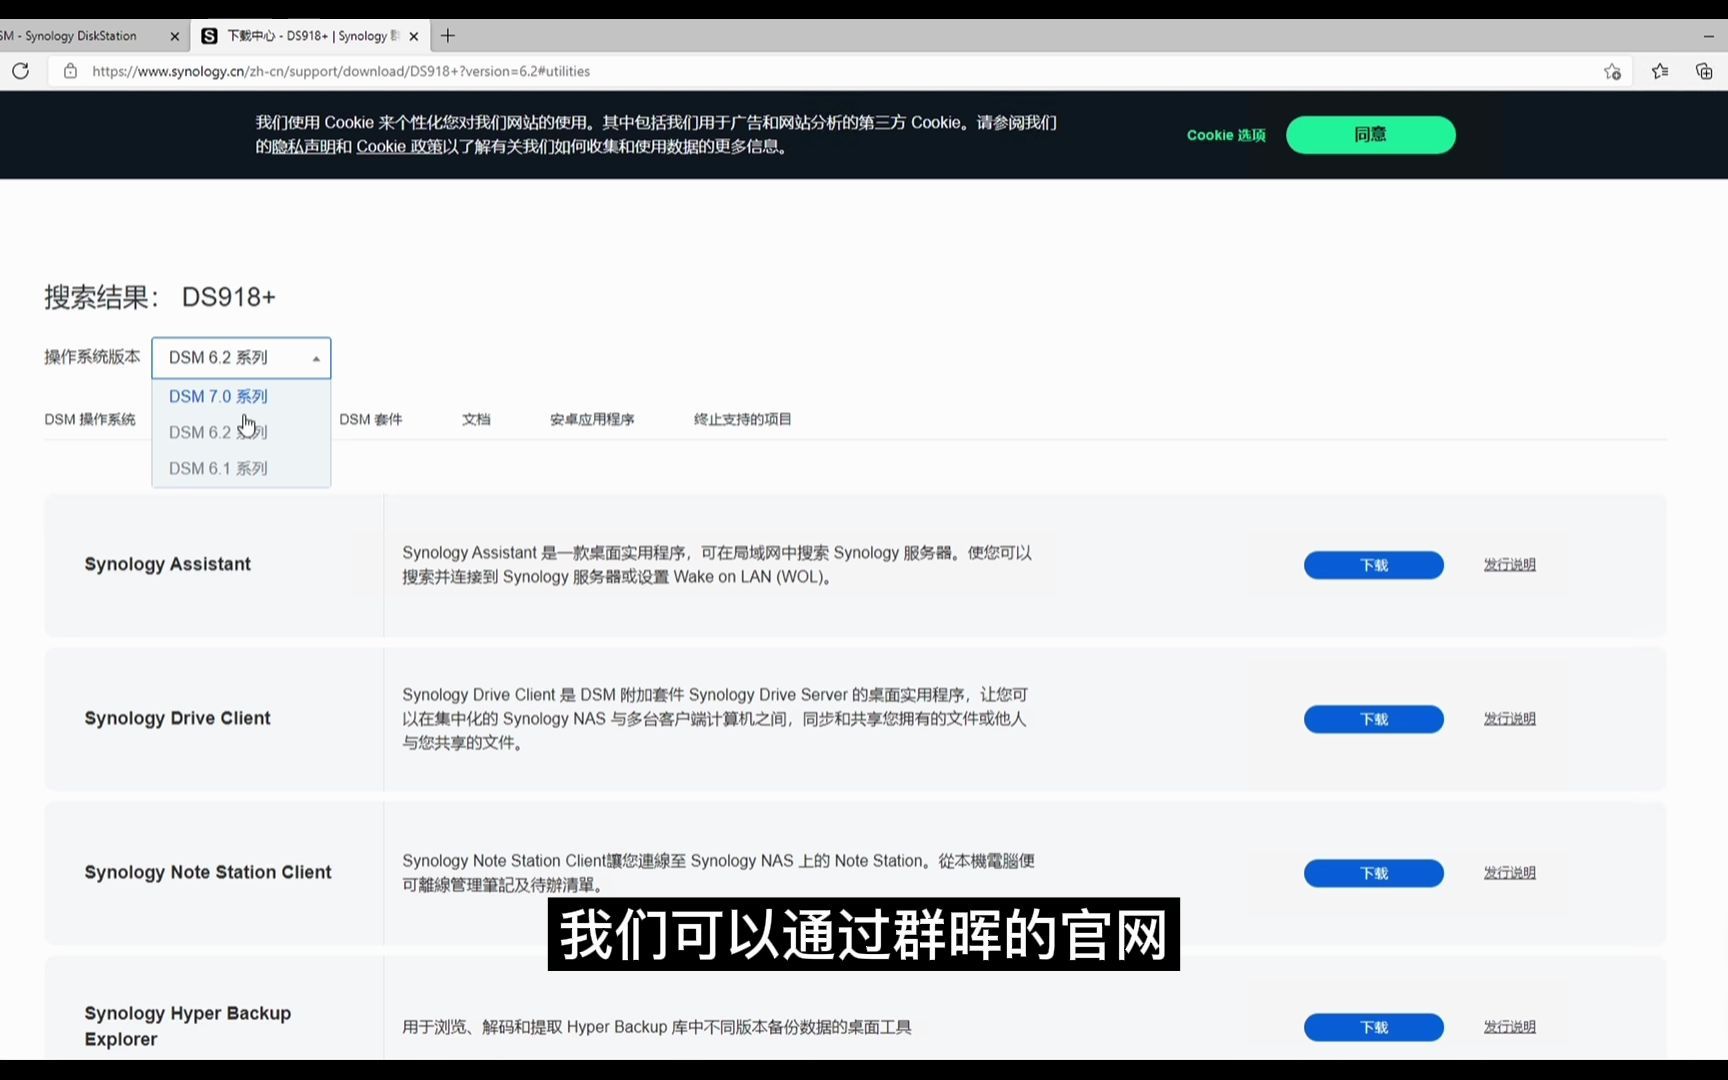1728x1080 pixels.
Task: Close the Synology DiskStation tab
Action: (175, 36)
